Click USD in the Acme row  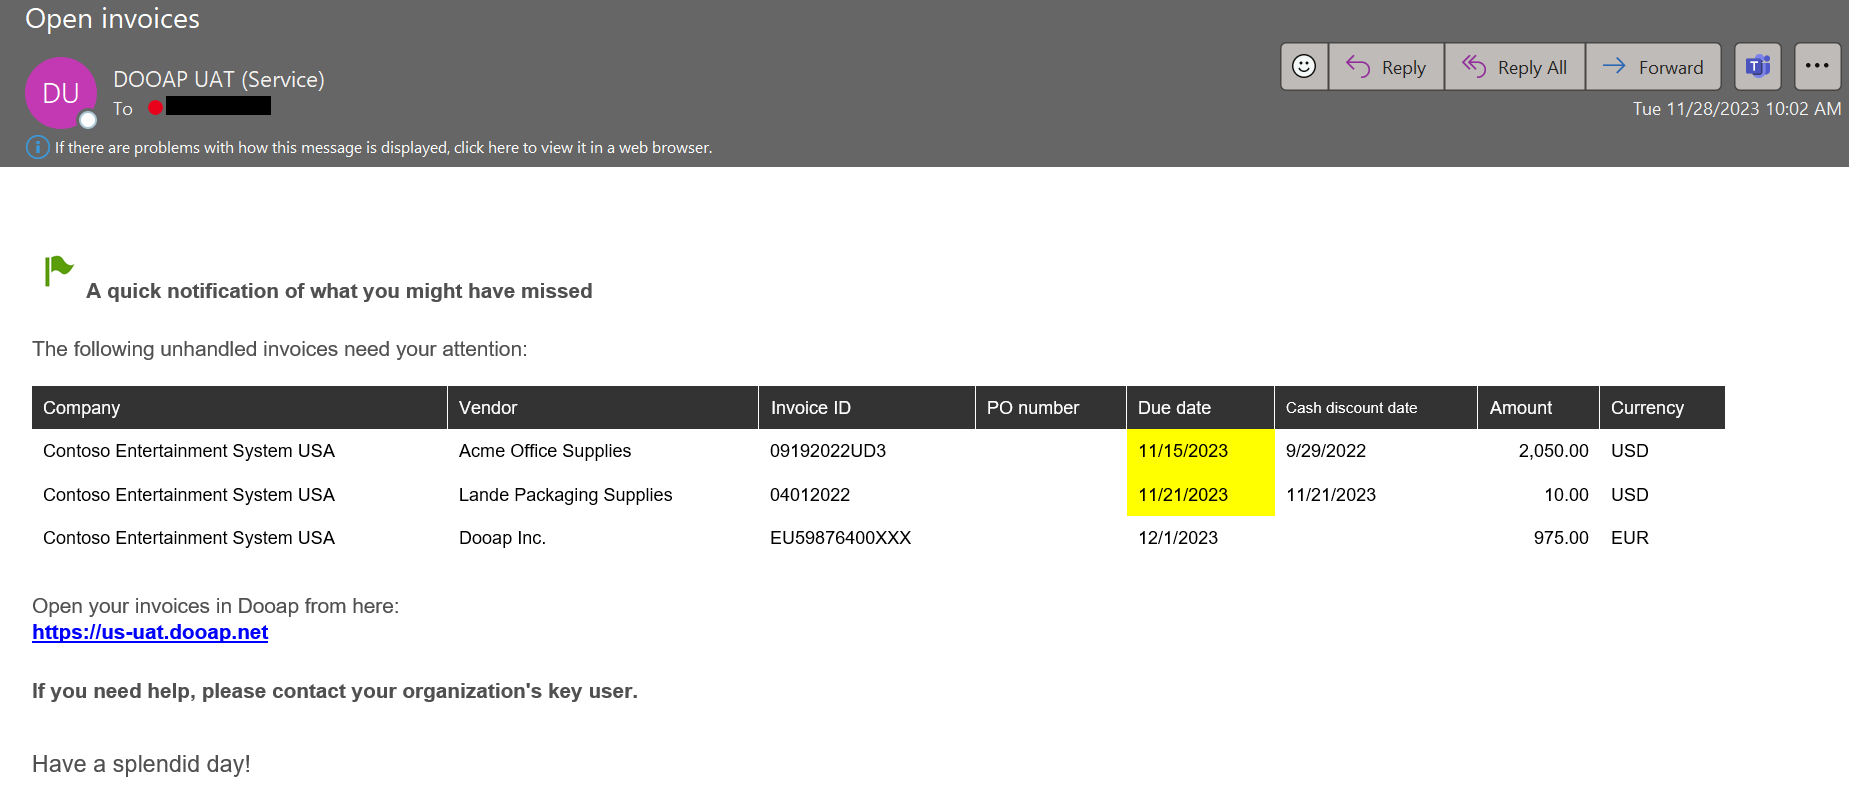click(1630, 451)
